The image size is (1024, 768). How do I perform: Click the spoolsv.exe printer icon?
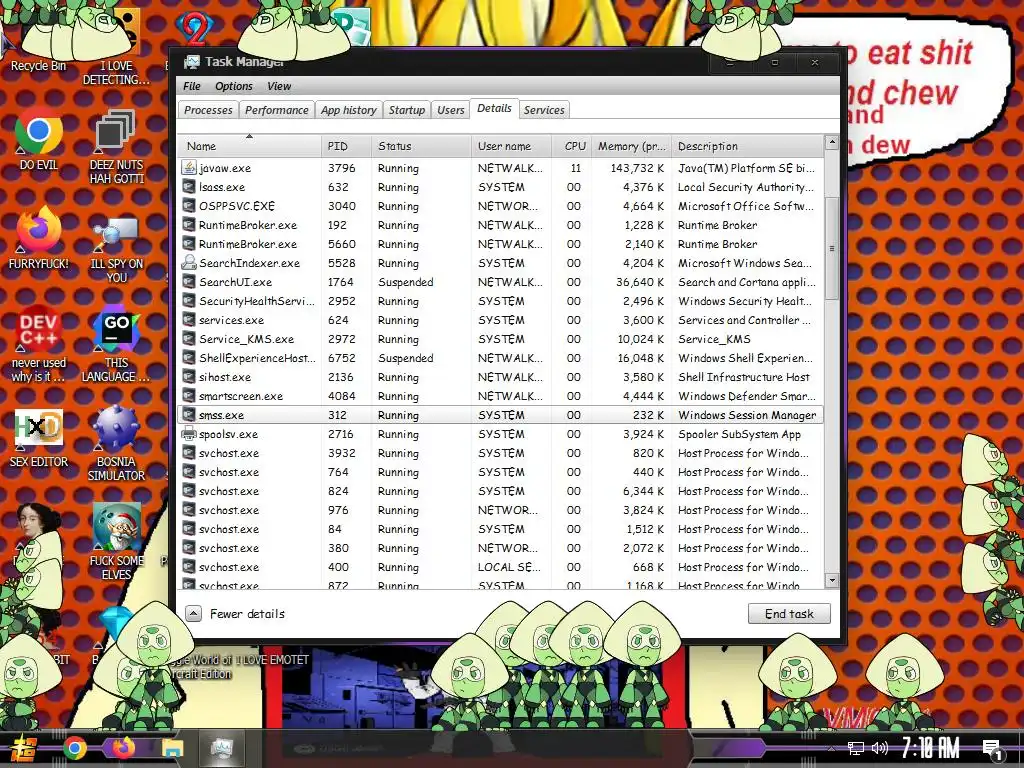[x=189, y=434]
